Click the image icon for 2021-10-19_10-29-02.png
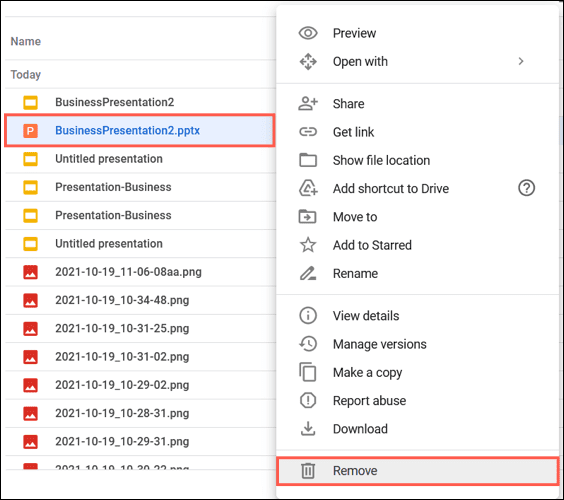The width and height of the screenshot is (564, 500). coord(31,385)
